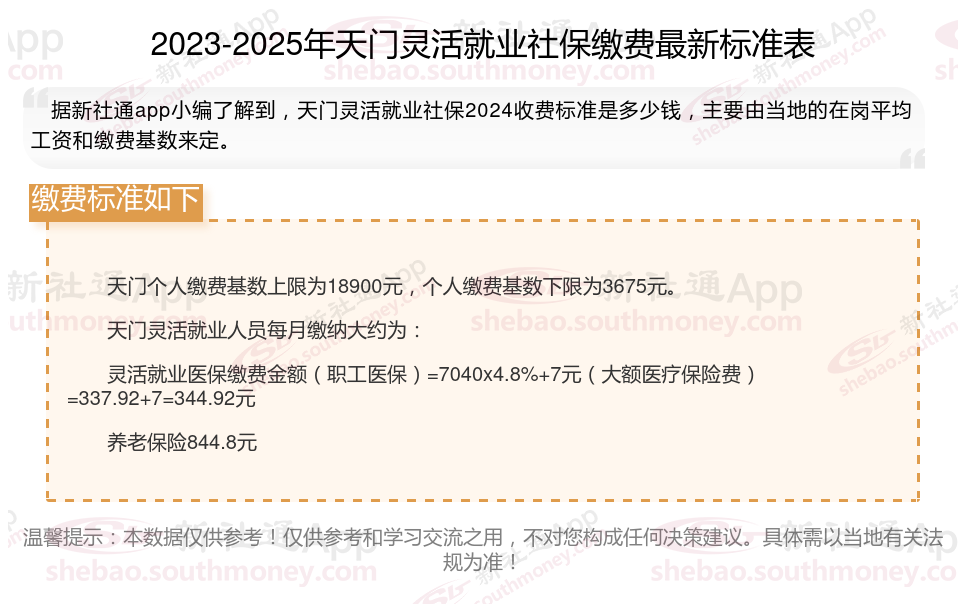Screen dimensions: 958x612
Task: Click the 规为准 ending line of disclaimer
Action: coord(480,562)
